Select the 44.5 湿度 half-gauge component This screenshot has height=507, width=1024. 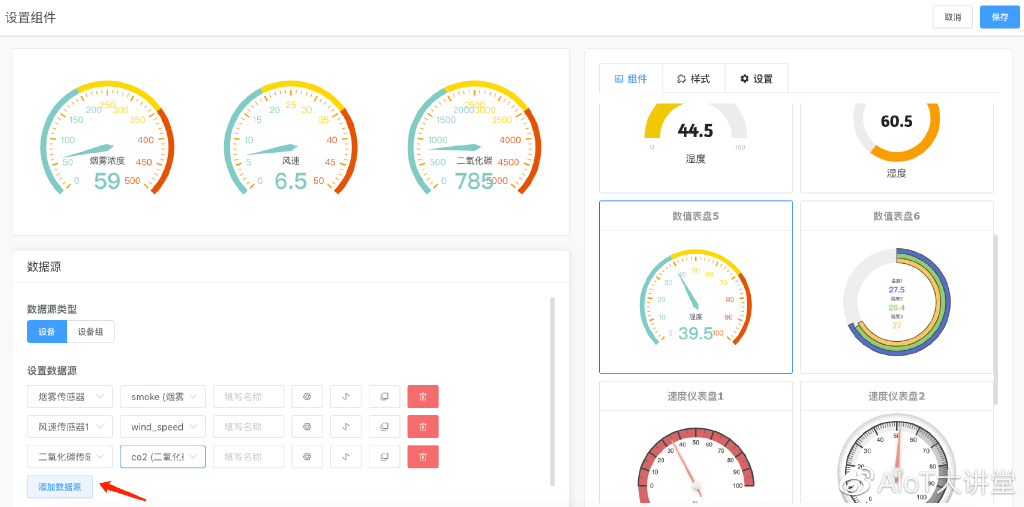click(x=696, y=147)
